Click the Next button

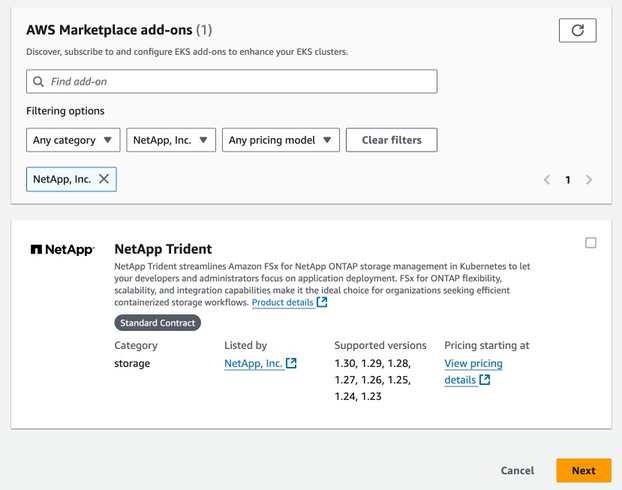[x=583, y=470]
